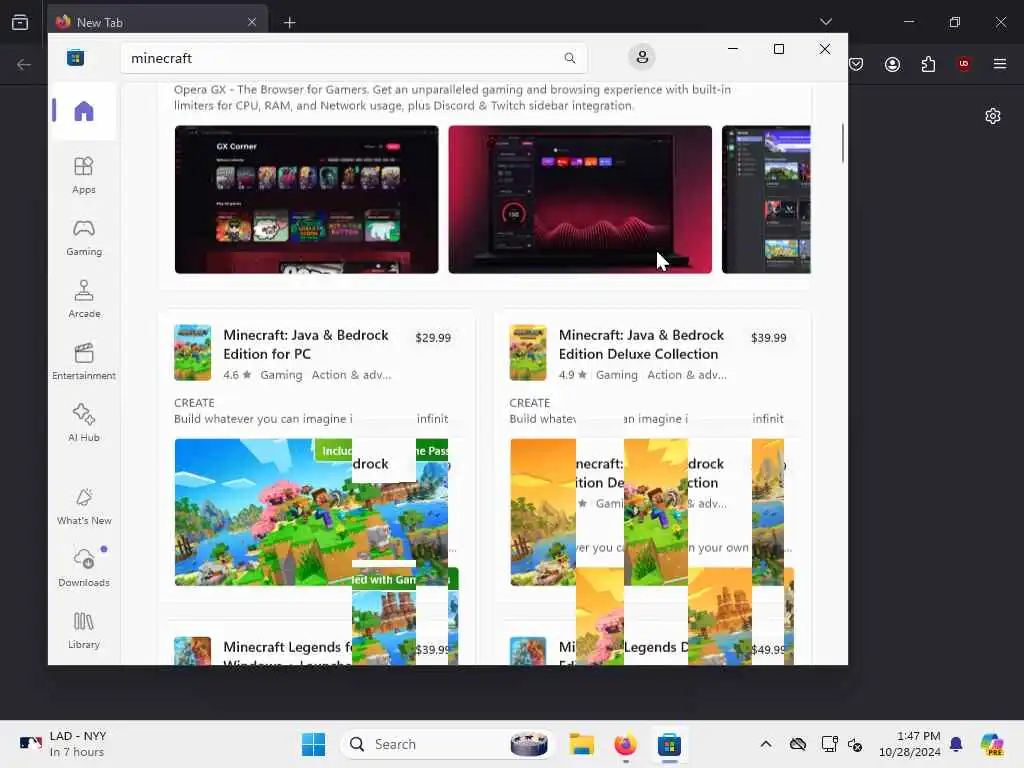Click the taskbar Search box

pos(447,744)
